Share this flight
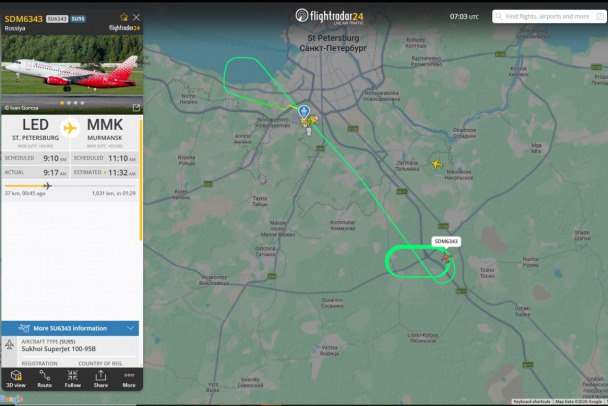The width and height of the screenshot is (608, 406). (x=101, y=379)
